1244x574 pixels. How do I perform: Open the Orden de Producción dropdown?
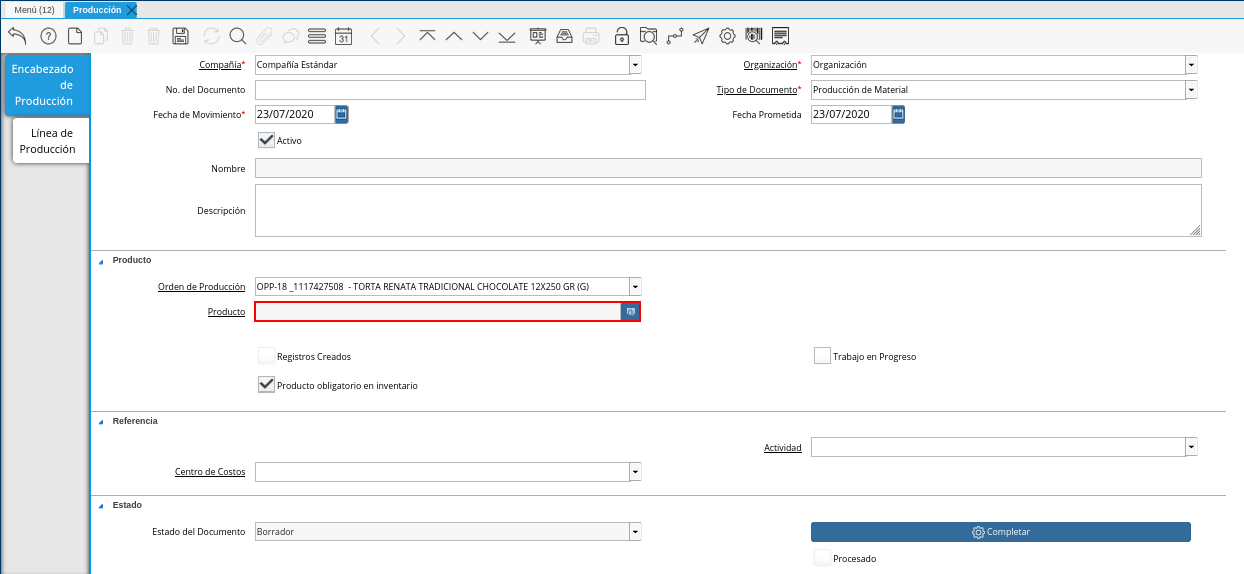coord(635,287)
